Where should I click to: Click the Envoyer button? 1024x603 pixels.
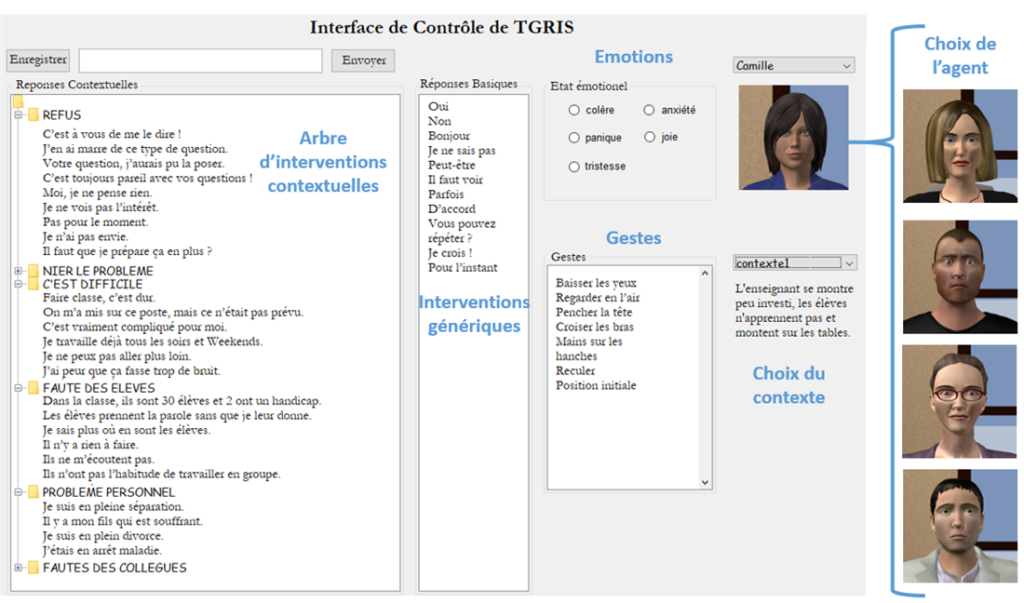[363, 60]
